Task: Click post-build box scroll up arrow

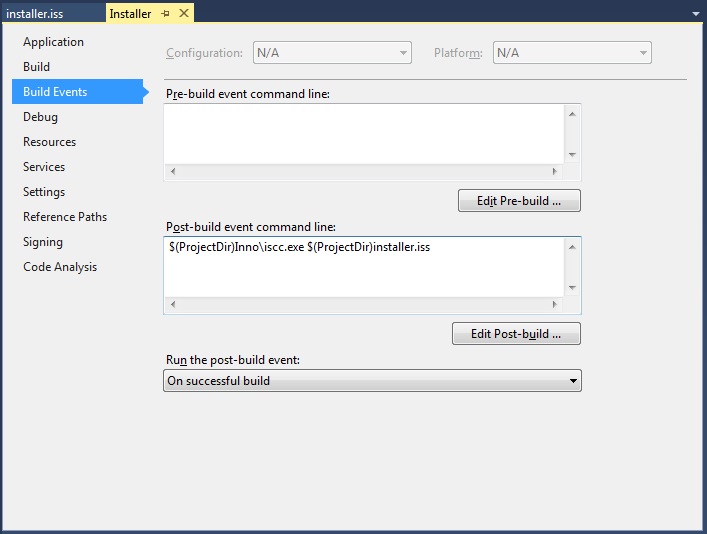Action: (572, 247)
